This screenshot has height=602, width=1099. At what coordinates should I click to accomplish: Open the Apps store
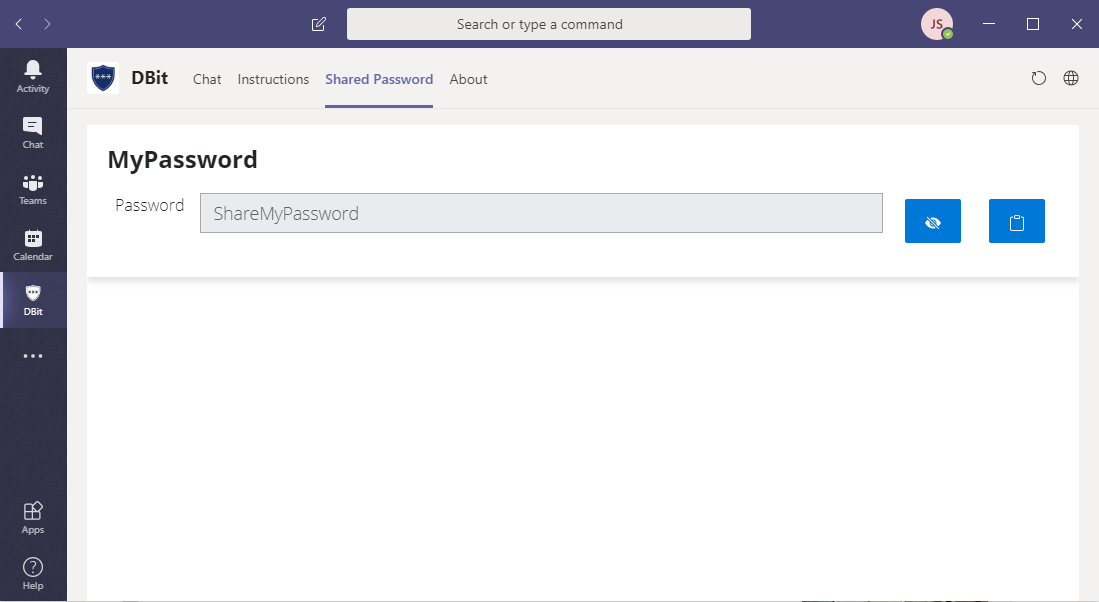click(x=33, y=518)
